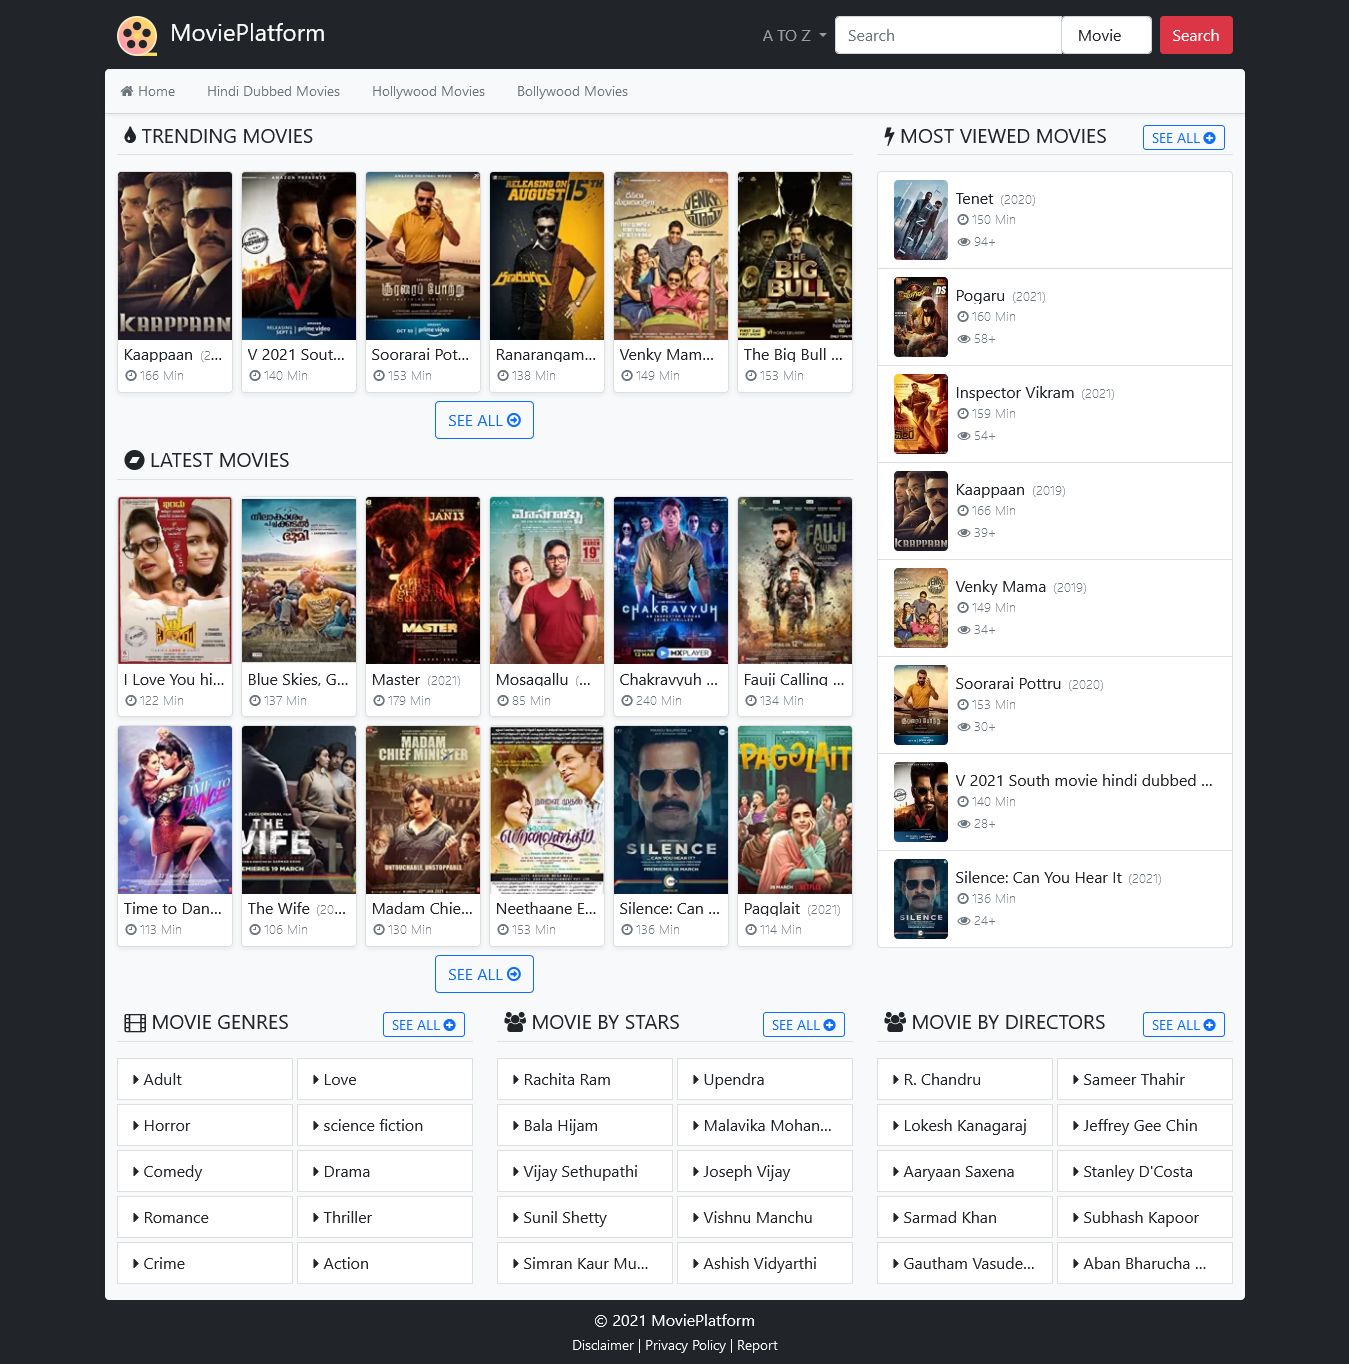Click Inspector Vikram in Most Viewed
Image resolution: width=1349 pixels, height=1364 pixels.
1015,393
